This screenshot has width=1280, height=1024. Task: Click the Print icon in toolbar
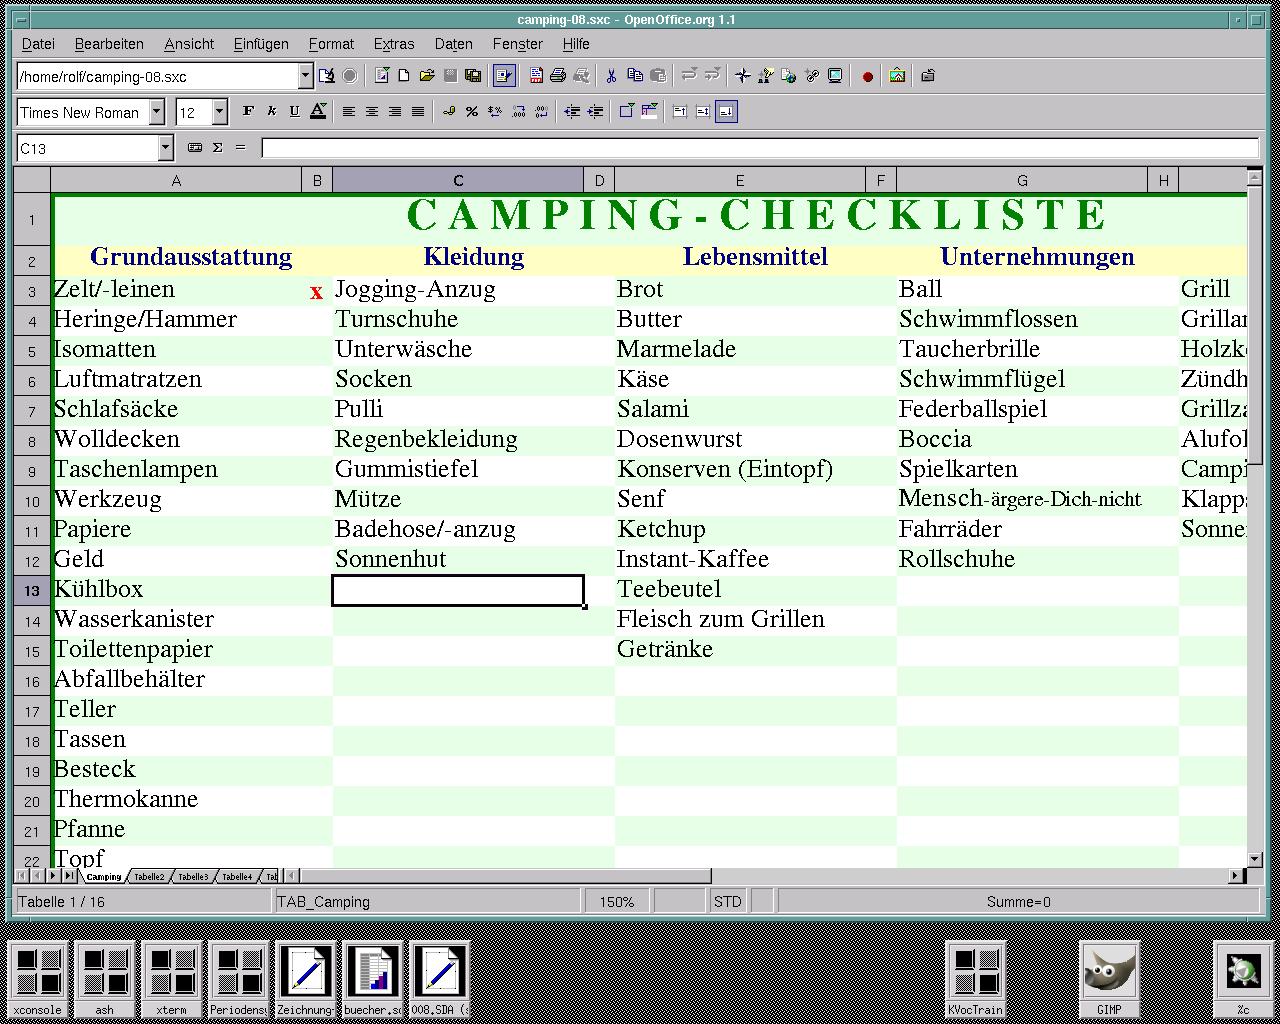pos(558,76)
